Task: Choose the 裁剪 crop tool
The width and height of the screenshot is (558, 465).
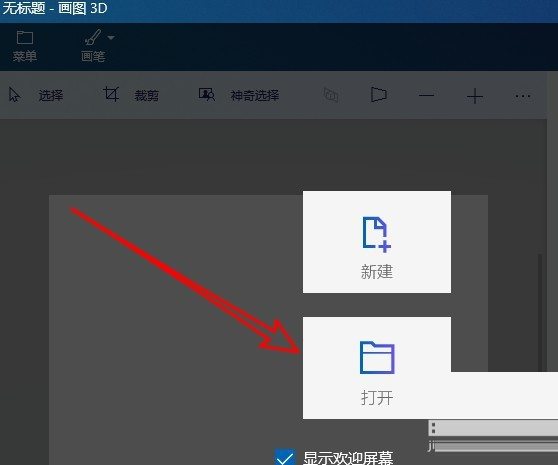Action: [x=131, y=95]
